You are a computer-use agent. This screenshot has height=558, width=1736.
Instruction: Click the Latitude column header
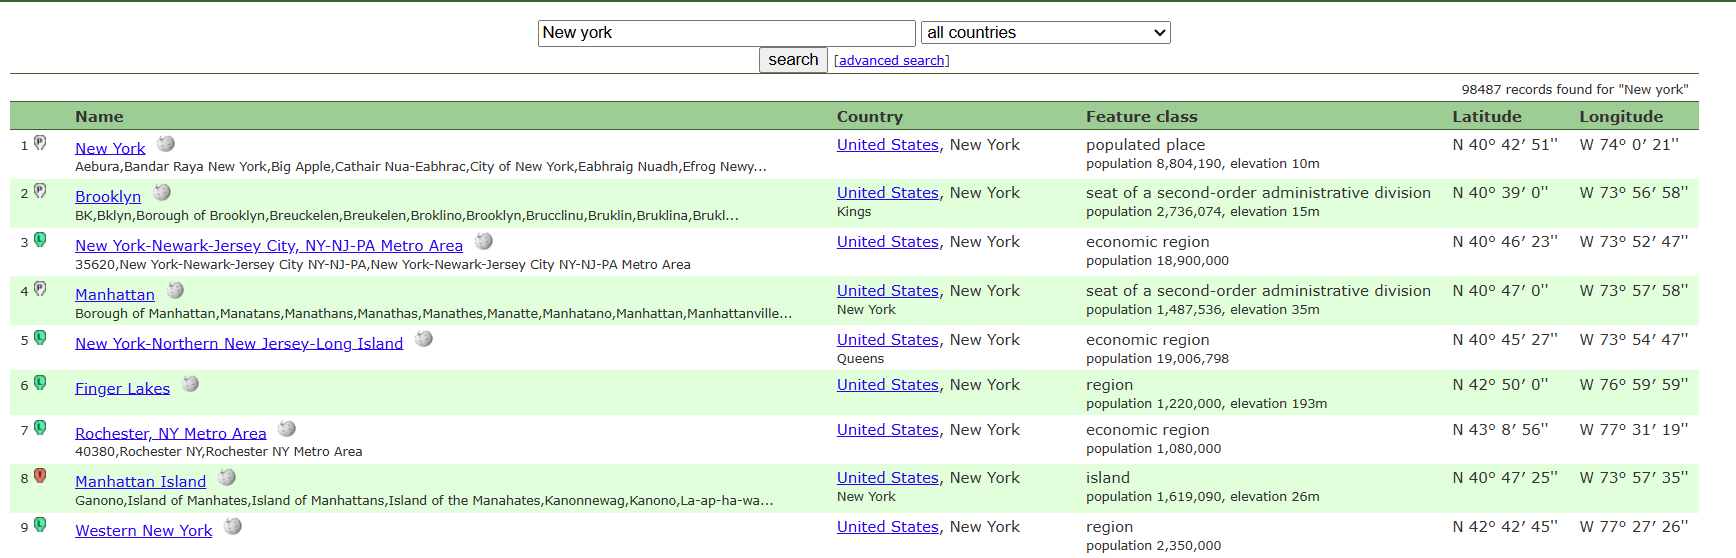pyautogui.click(x=1487, y=117)
